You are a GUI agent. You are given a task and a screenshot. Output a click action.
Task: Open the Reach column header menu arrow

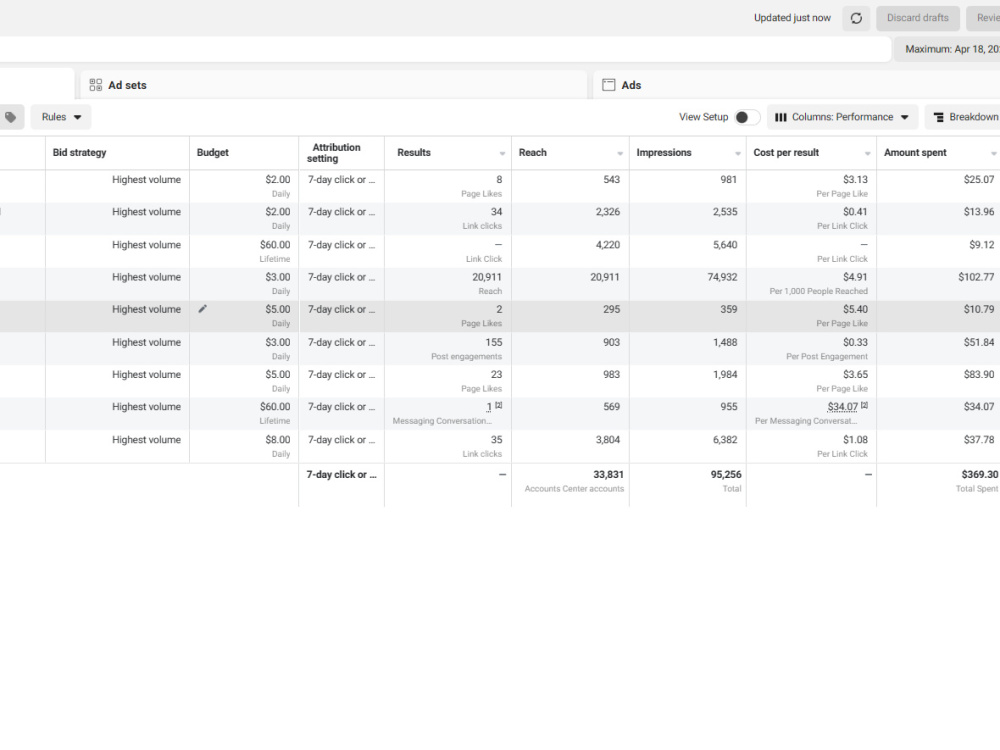(620, 154)
